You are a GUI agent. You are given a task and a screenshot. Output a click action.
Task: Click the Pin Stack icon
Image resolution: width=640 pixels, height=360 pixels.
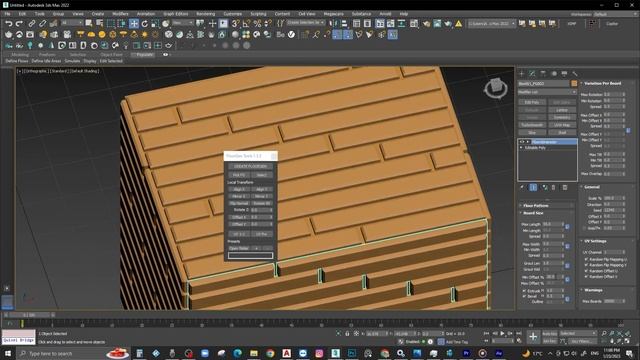point(522,187)
